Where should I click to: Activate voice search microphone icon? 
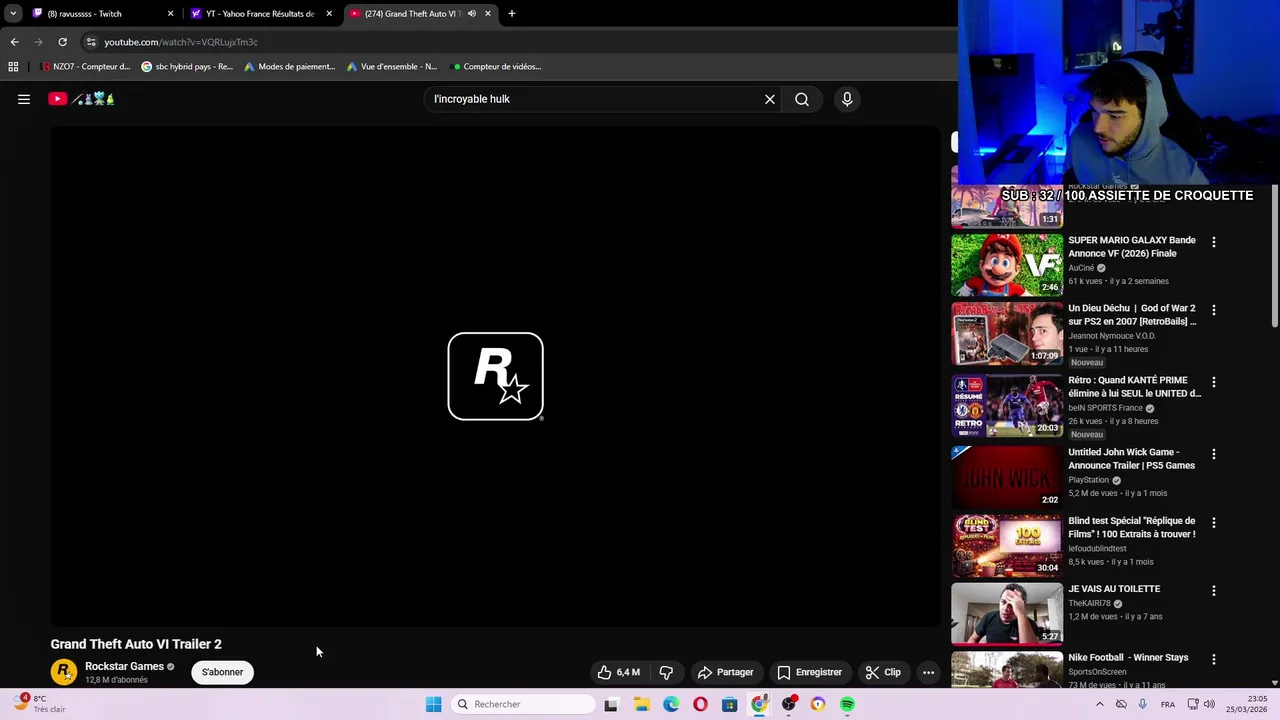[x=847, y=99]
